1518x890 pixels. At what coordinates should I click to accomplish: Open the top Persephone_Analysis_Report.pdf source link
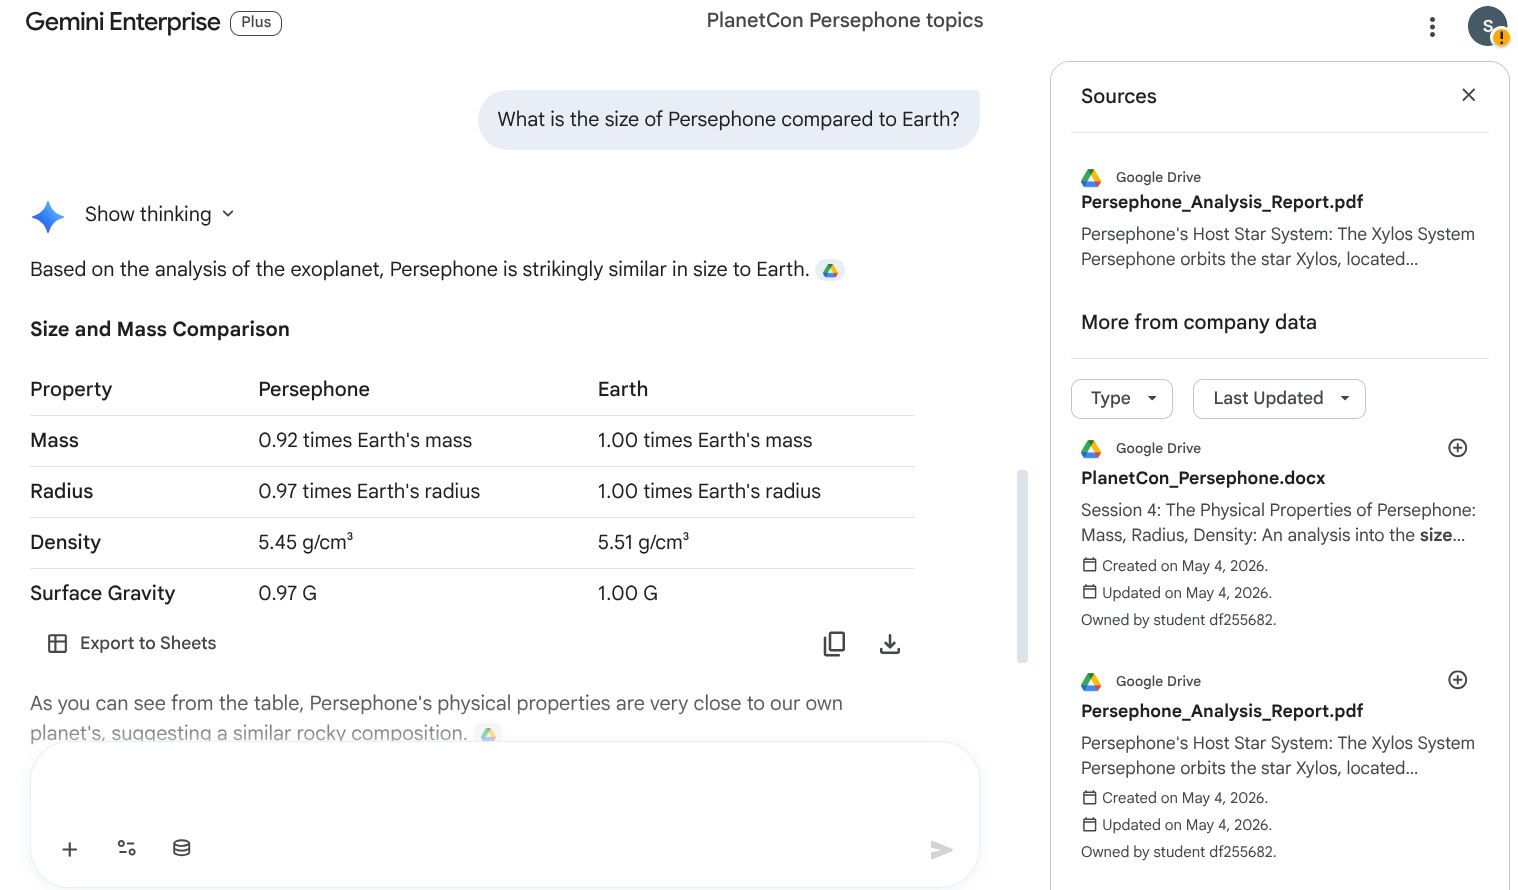point(1222,202)
